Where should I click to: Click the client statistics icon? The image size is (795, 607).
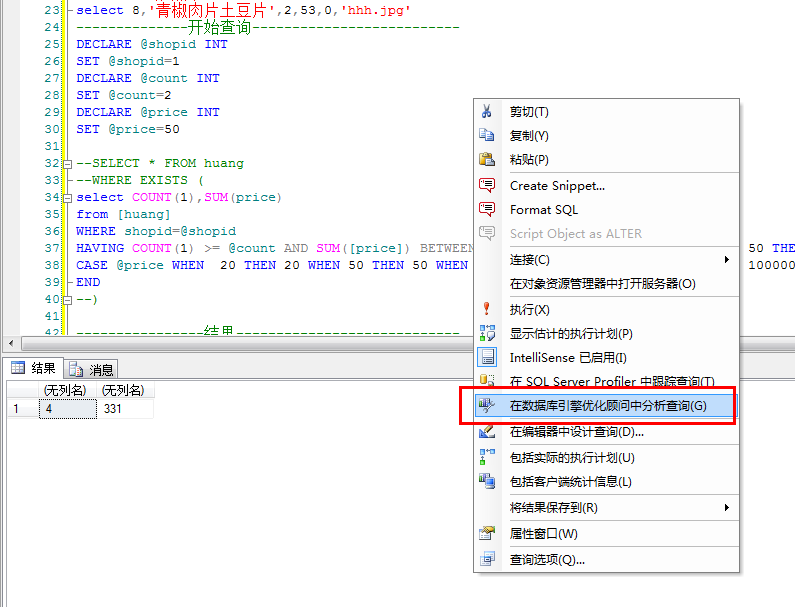click(487, 481)
